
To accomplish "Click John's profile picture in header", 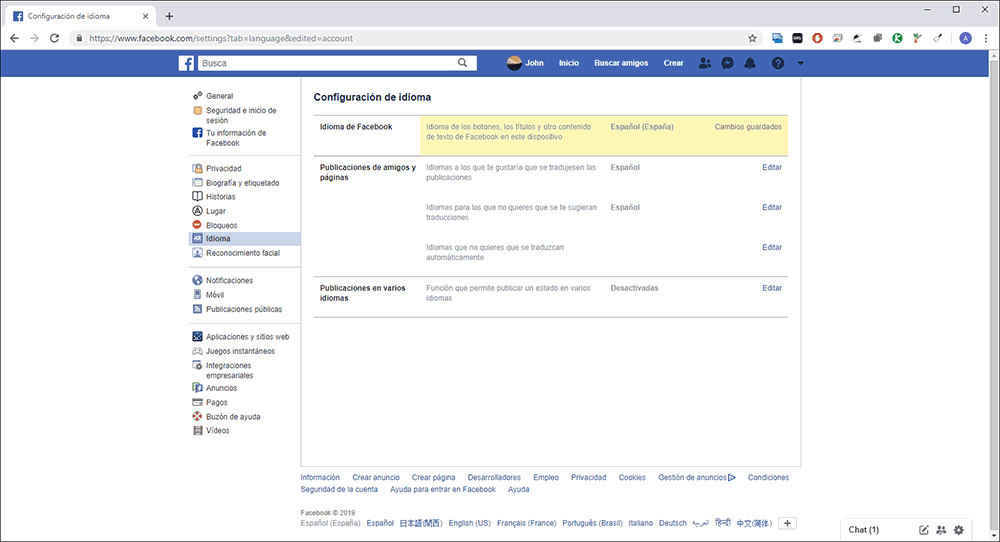I will coord(514,63).
